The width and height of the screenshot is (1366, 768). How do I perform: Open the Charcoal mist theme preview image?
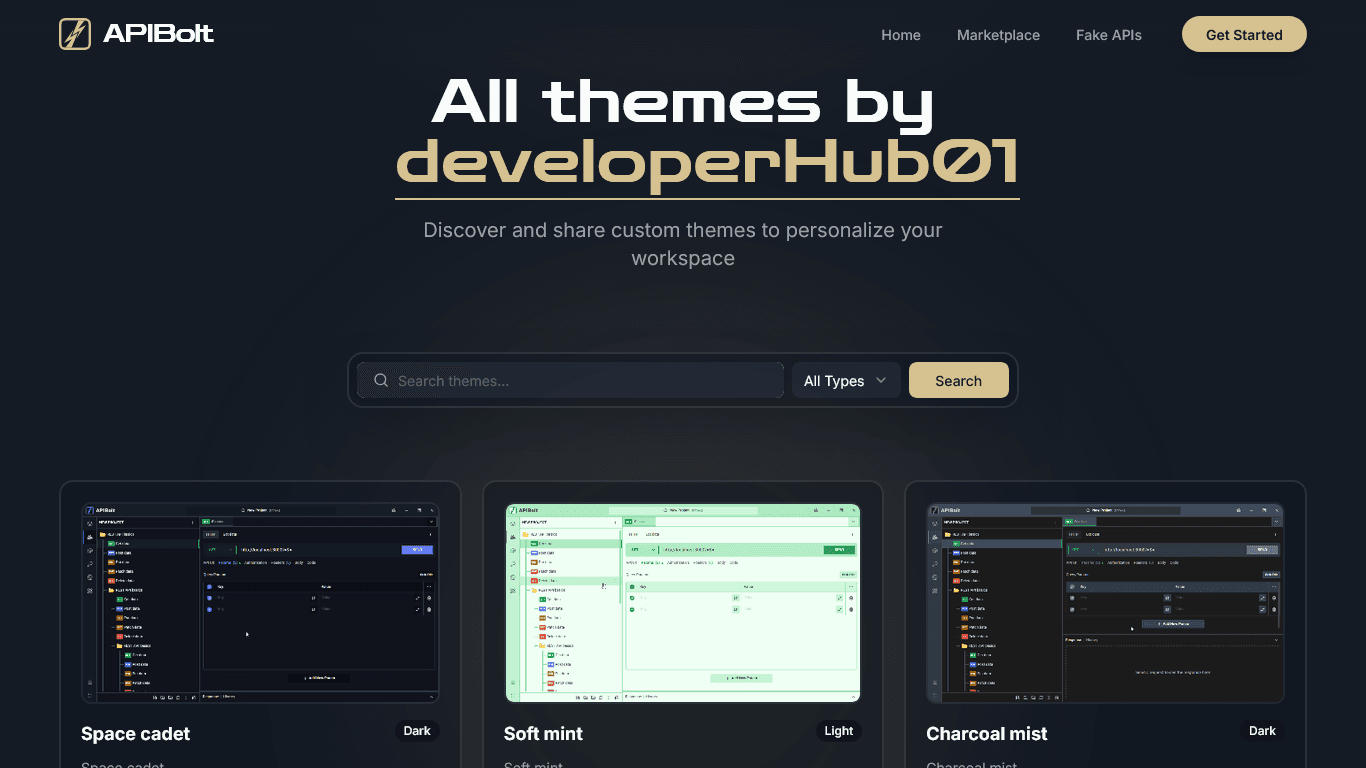pyautogui.click(x=1105, y=603)
